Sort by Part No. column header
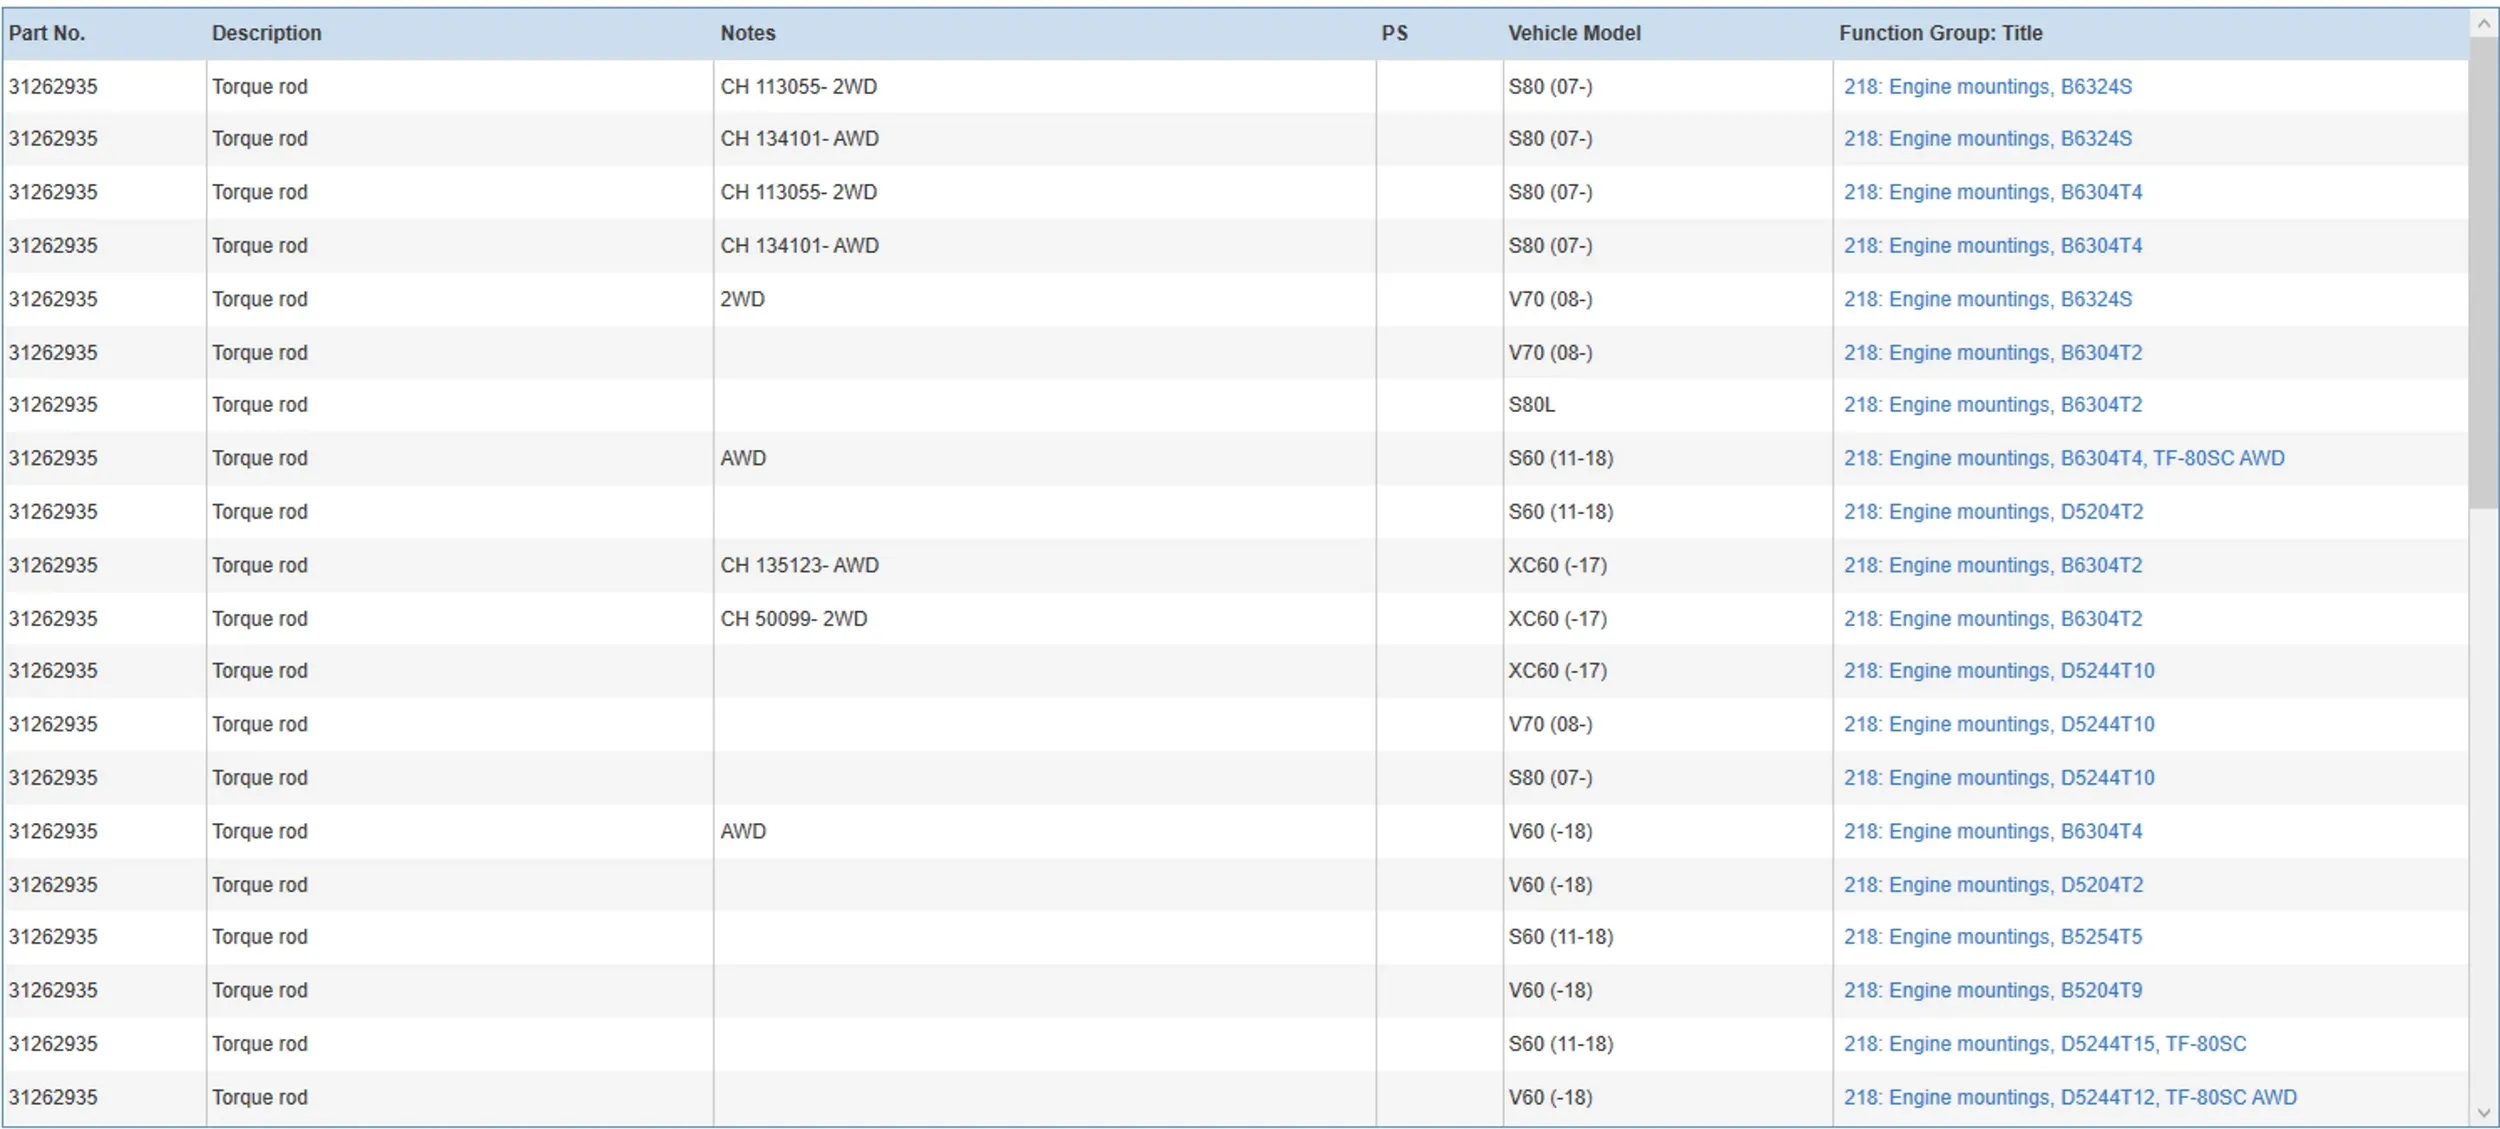 click(47, 33)
